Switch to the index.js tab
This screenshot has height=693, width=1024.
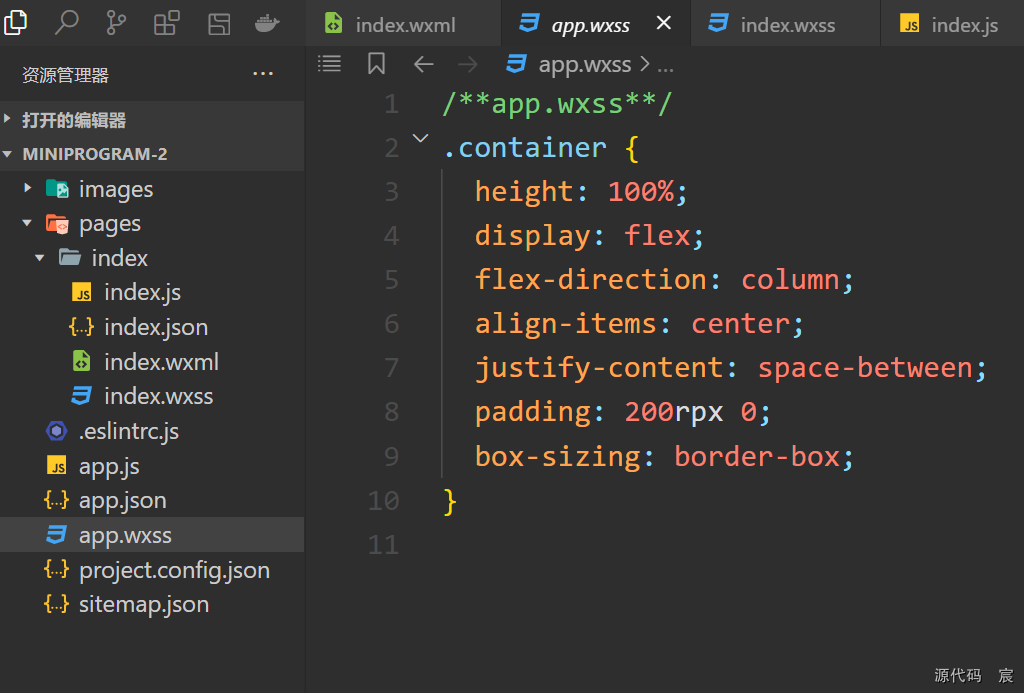[x=952, y=24]
